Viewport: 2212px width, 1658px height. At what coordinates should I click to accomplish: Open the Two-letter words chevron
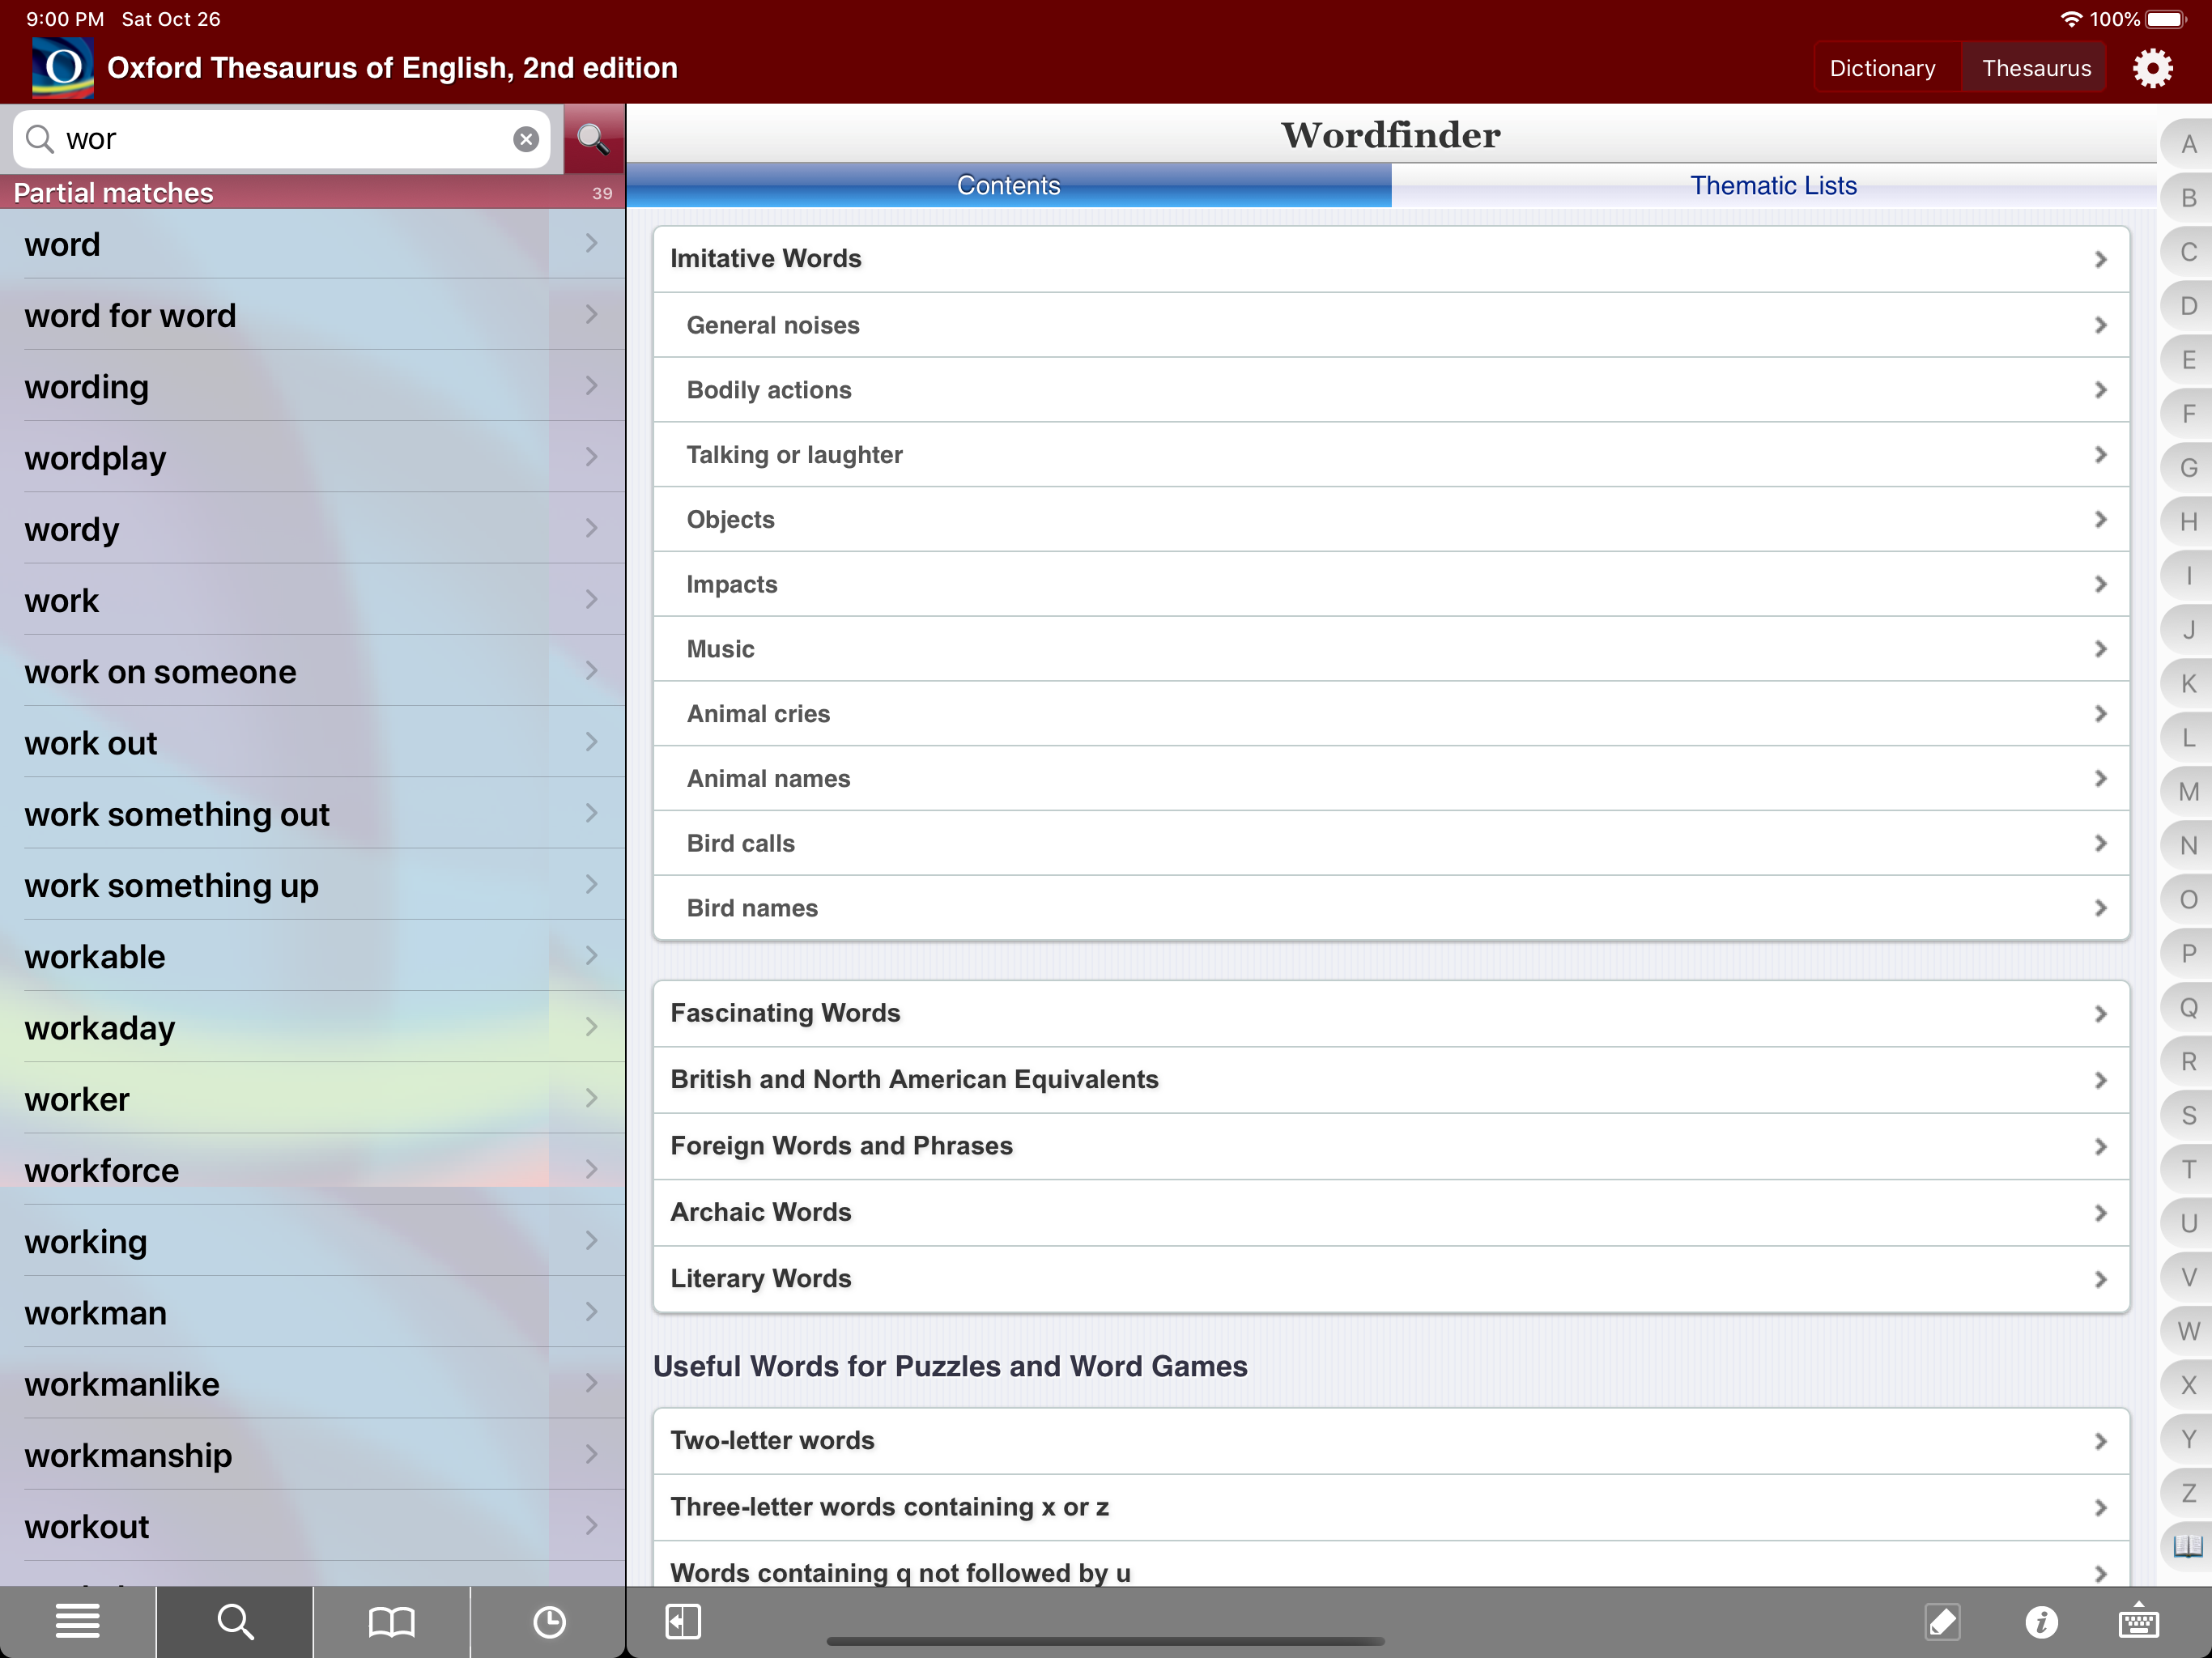pyautogui.click(x=2100, y=1441)
